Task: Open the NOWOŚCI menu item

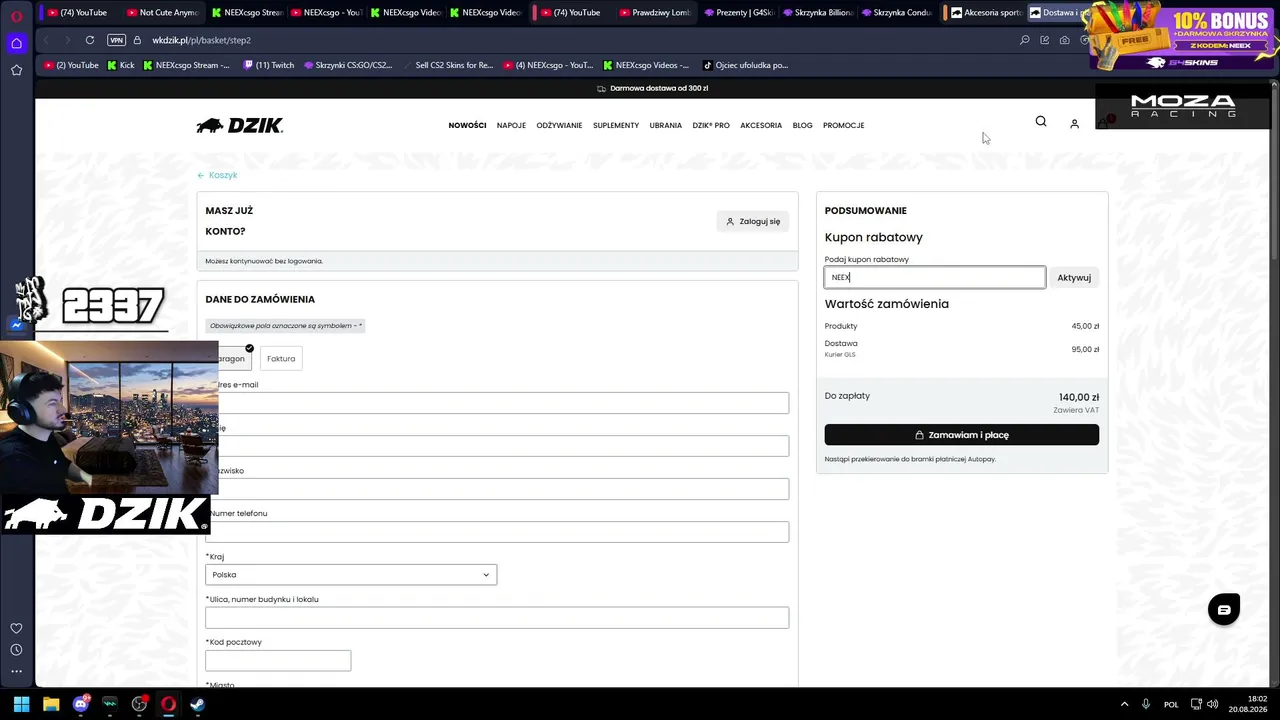Action: [467, 125]
